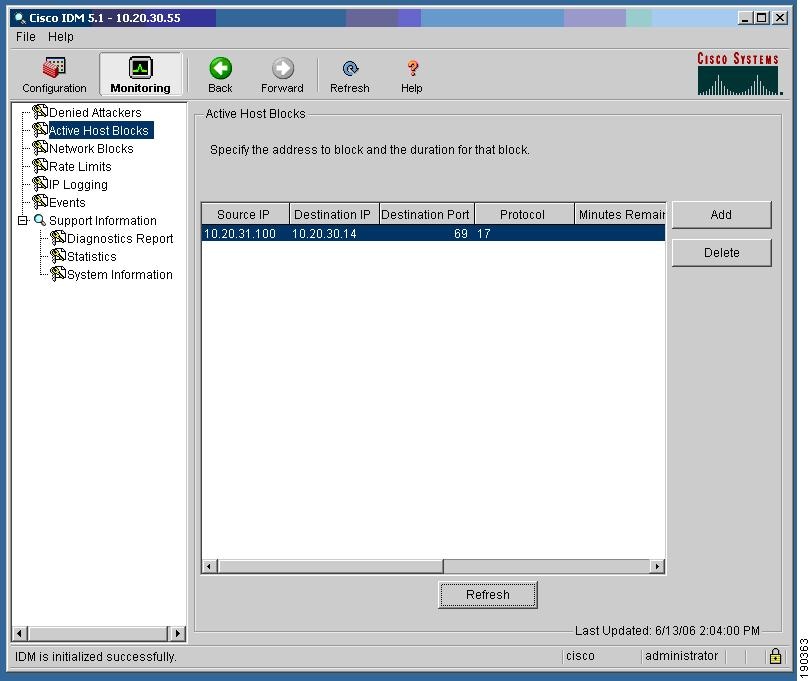Collapse the Support Information tree node
This screenshot has height=681, width=811.
[22, 221]
